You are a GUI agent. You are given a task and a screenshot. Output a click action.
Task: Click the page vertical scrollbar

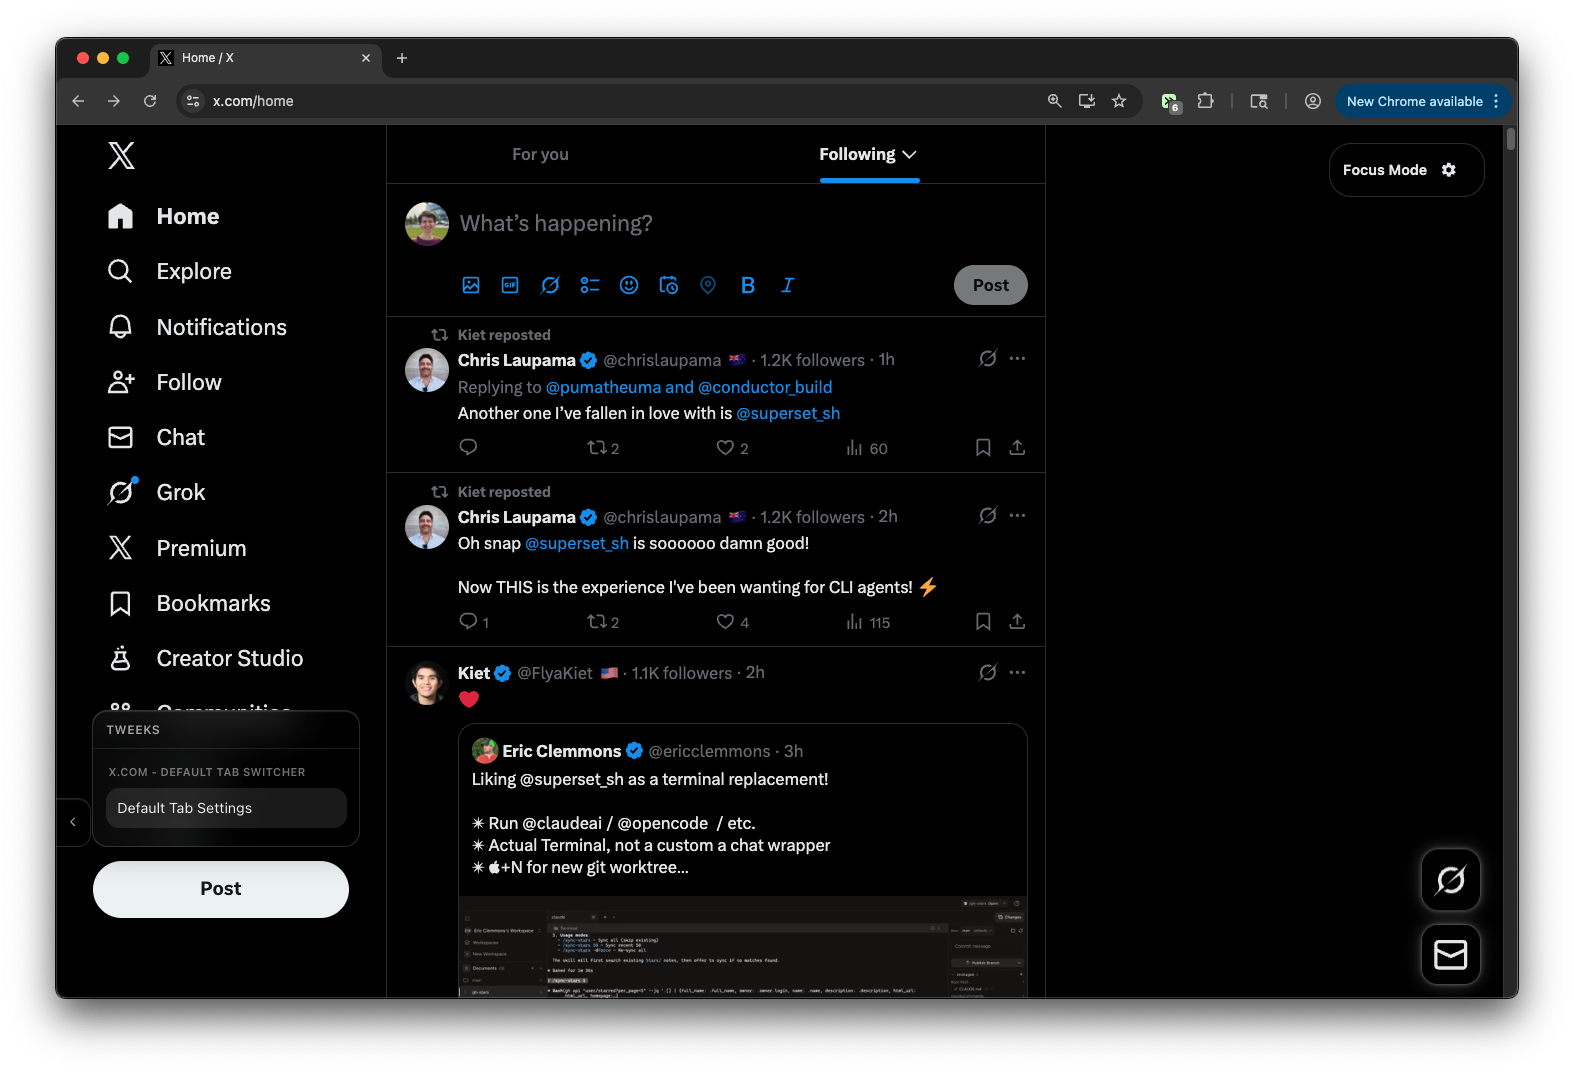pyautogui.click(x=1510, y=140)
